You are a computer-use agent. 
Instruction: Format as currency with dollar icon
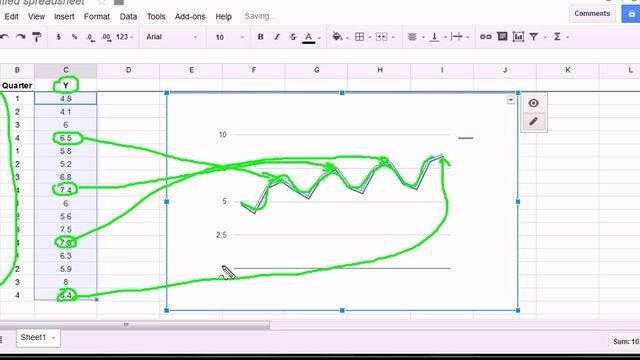click(58, 37)
